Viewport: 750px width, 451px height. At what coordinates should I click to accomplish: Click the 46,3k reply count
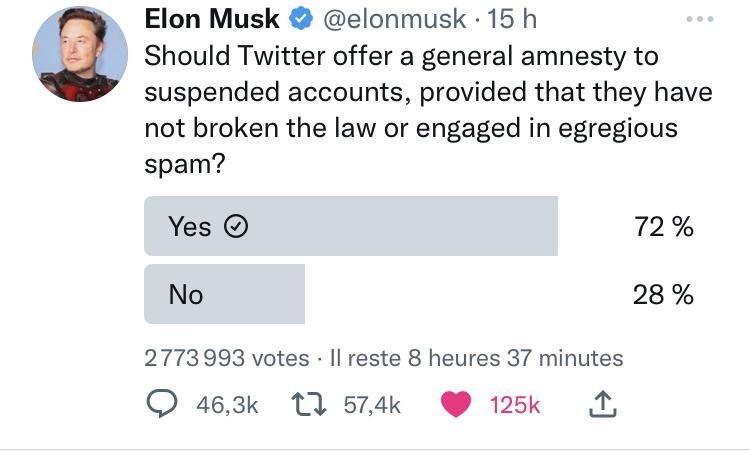click(227, 404)
